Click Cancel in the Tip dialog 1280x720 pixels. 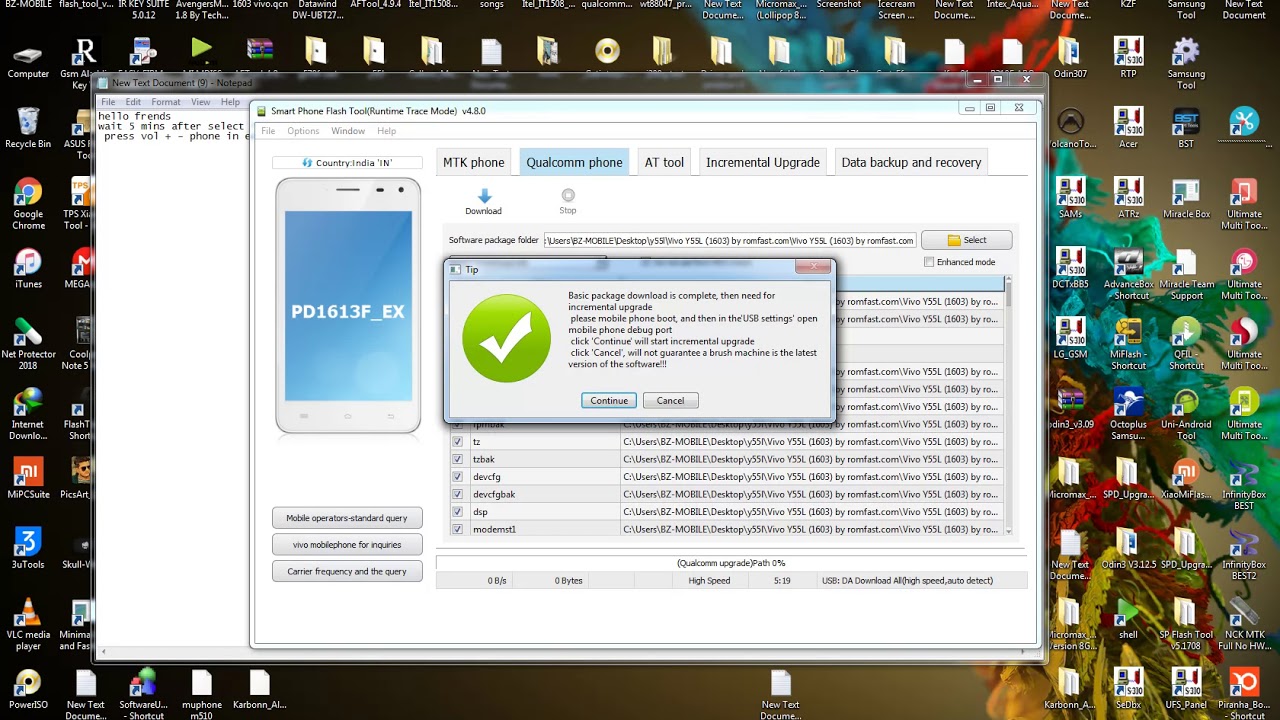pos(670,400)
